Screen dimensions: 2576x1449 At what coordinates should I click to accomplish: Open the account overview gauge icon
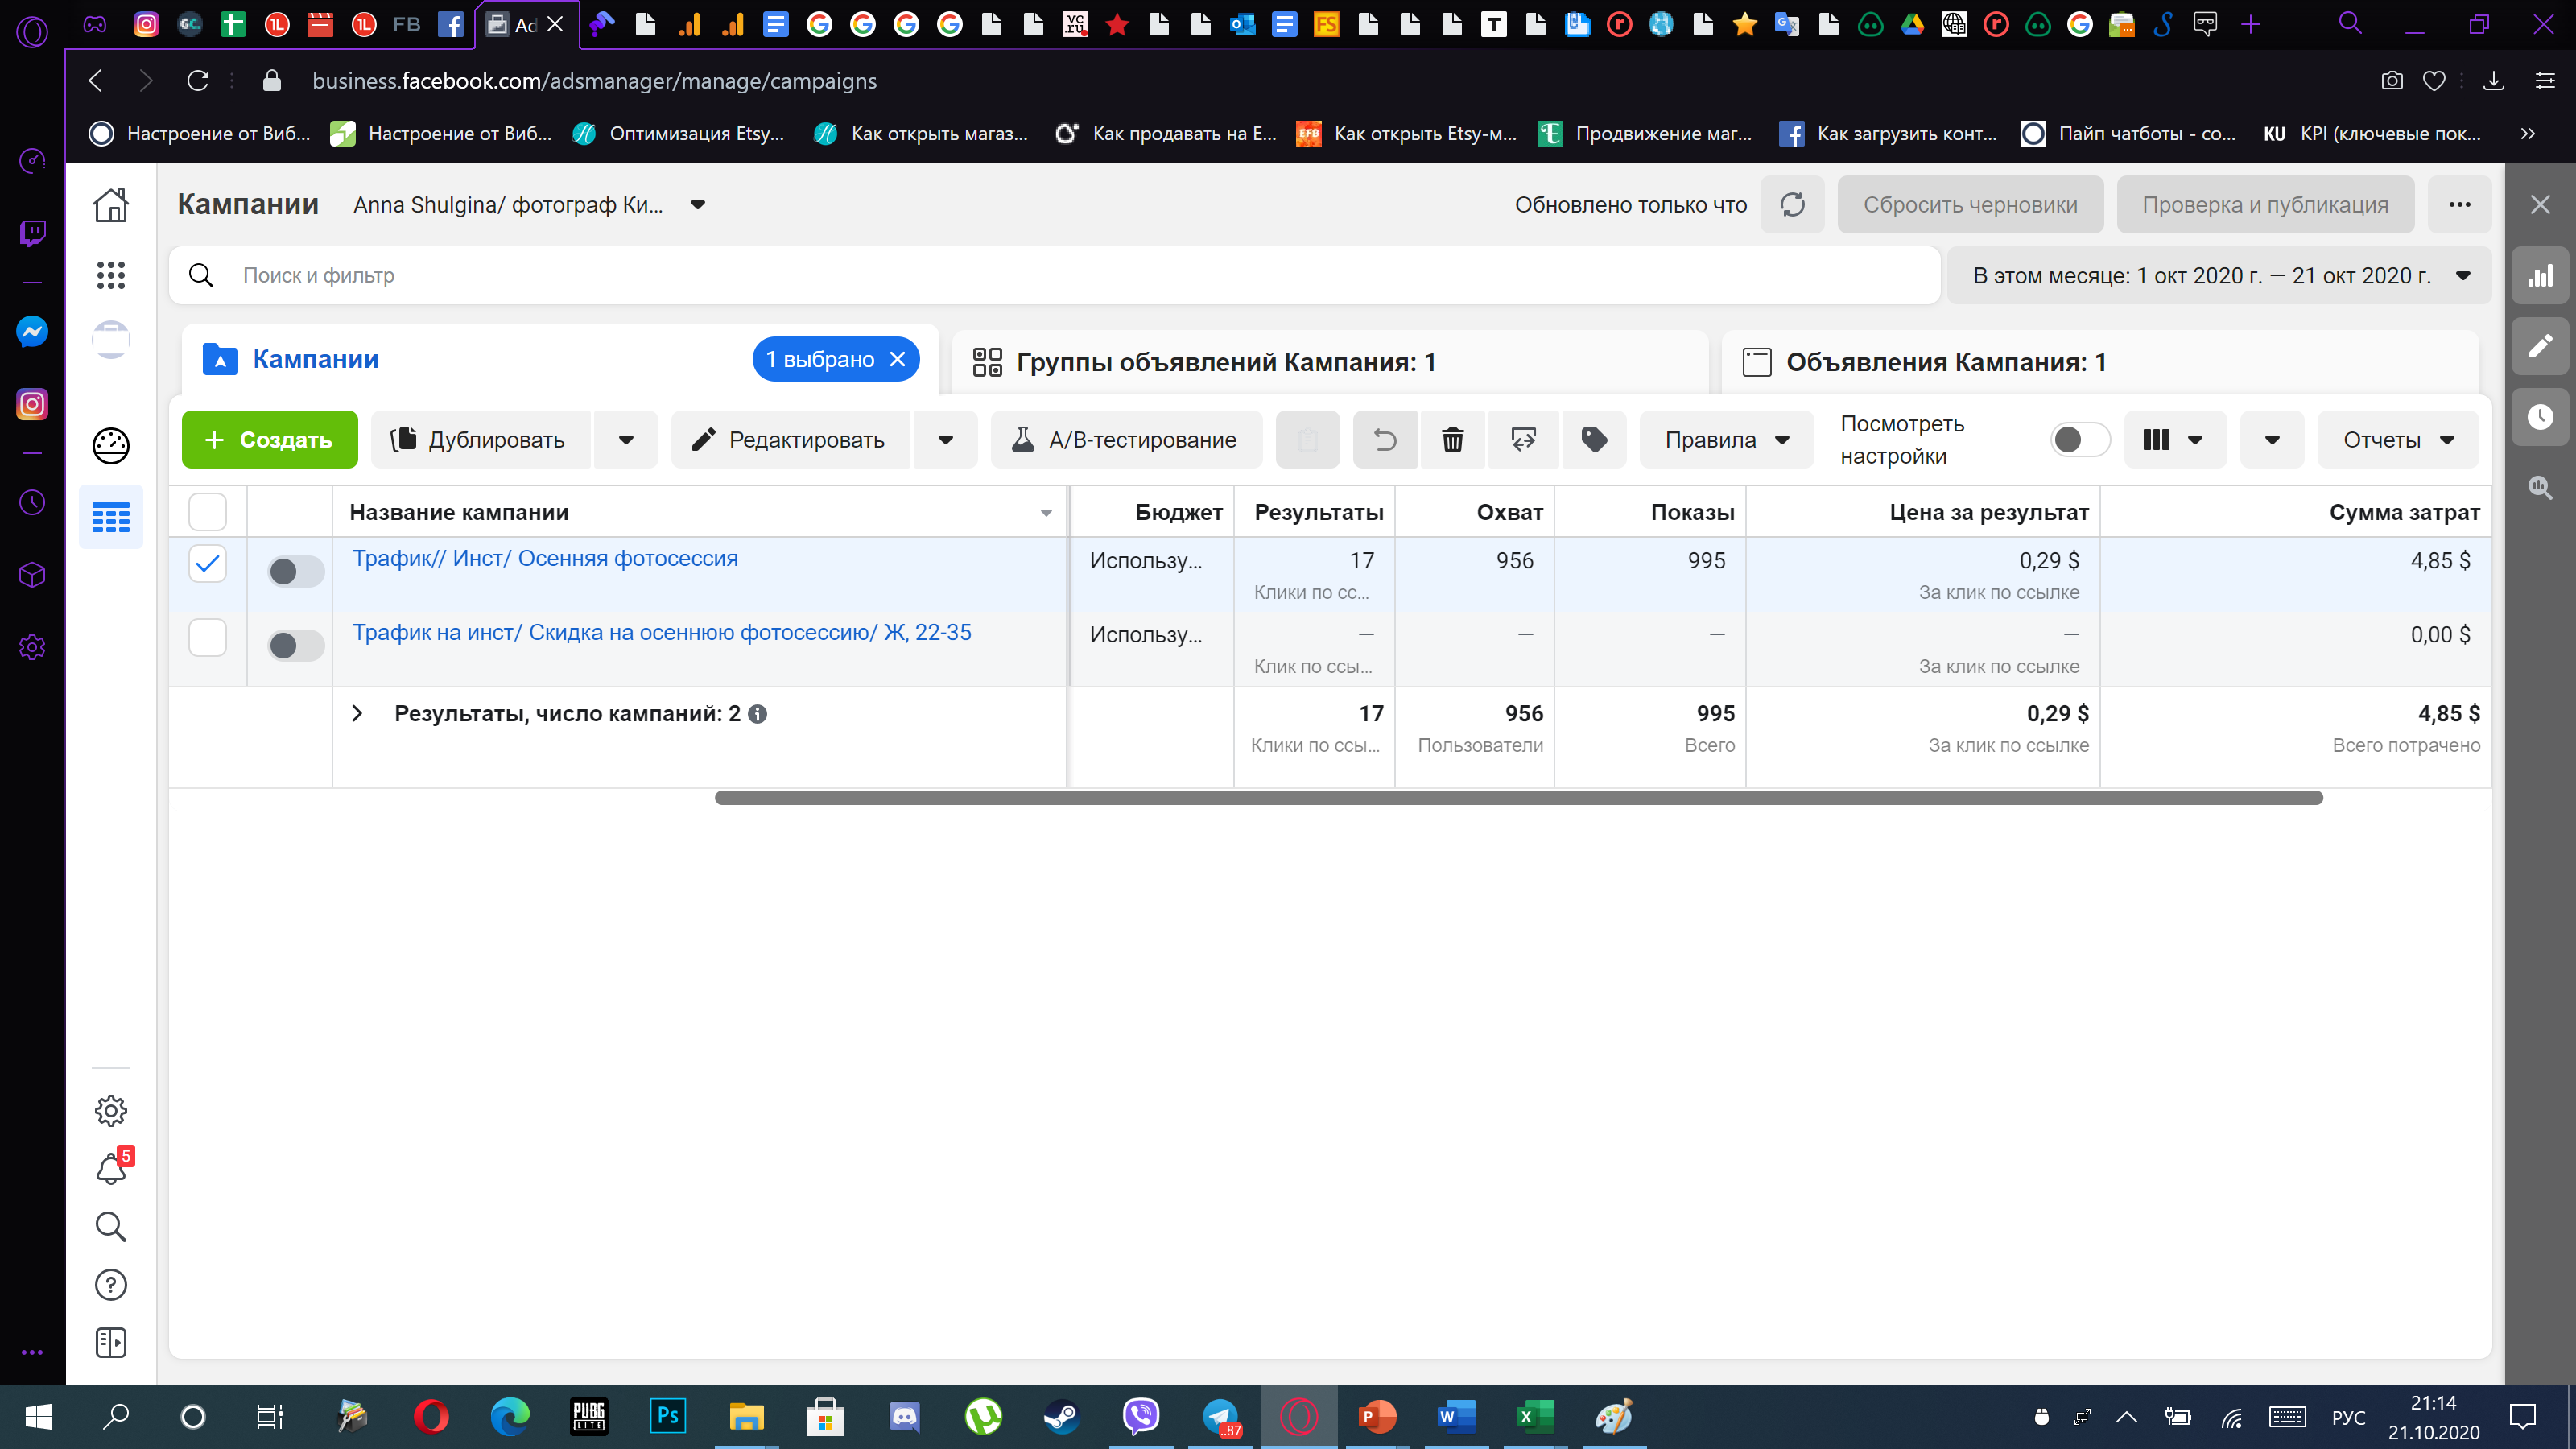[x=111, y=446]
